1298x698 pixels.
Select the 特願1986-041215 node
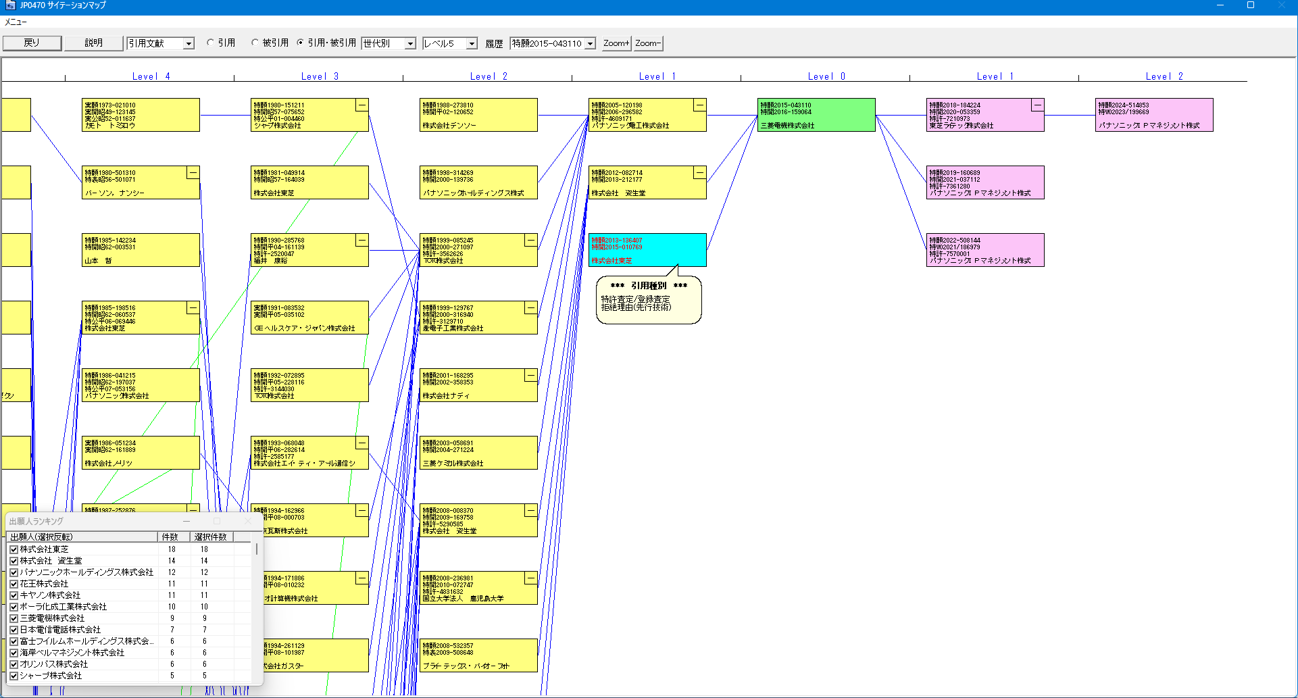point(140,385)
